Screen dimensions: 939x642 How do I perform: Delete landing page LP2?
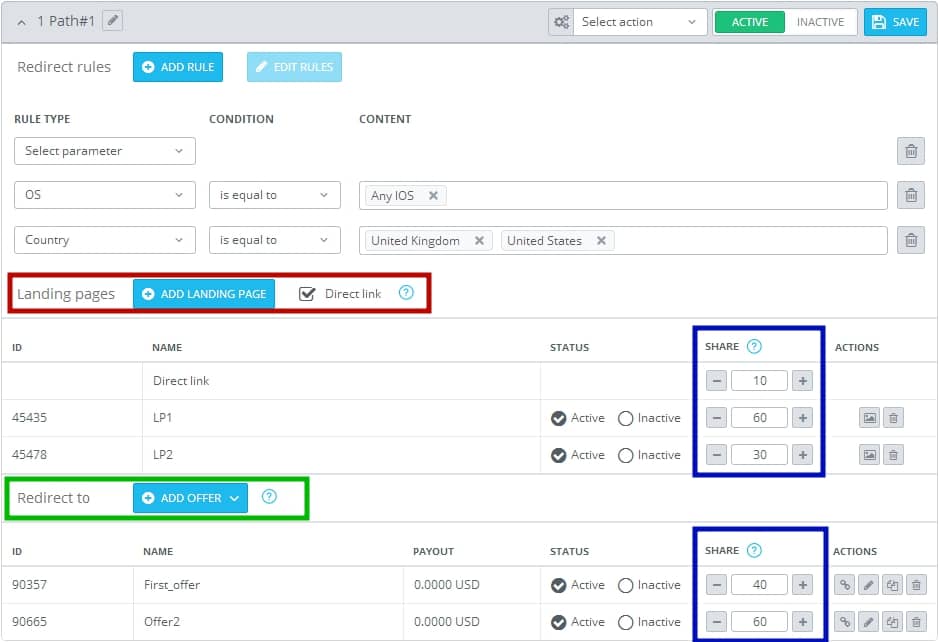click(893, 455)
